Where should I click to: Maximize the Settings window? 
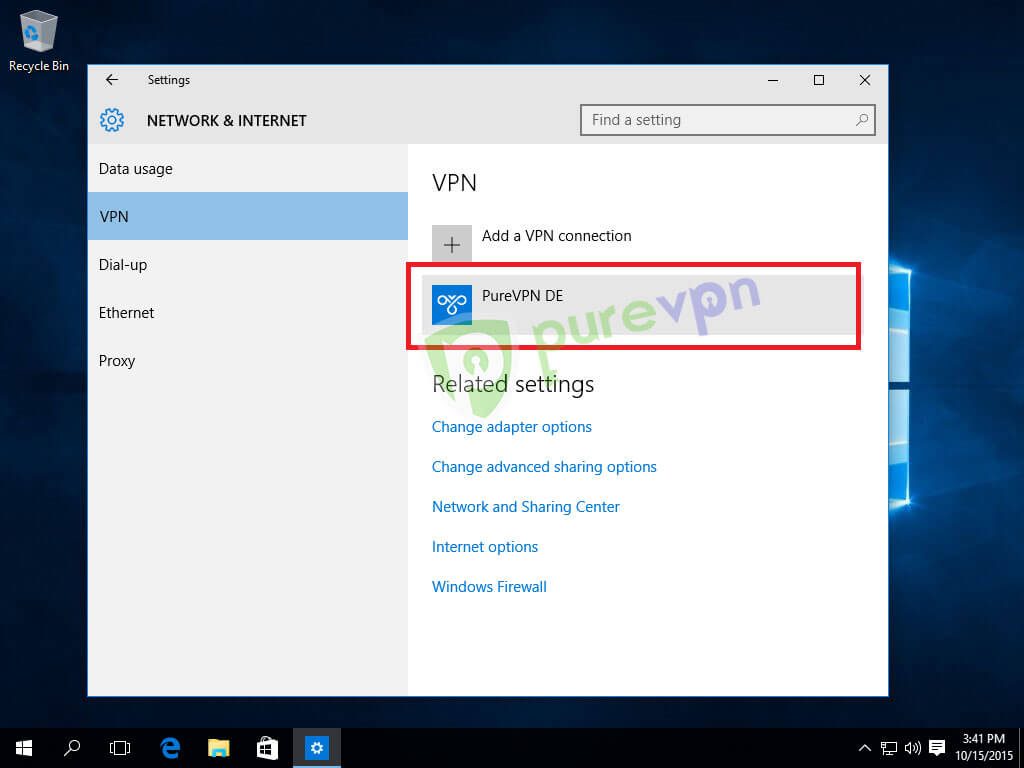coord(819,80)
